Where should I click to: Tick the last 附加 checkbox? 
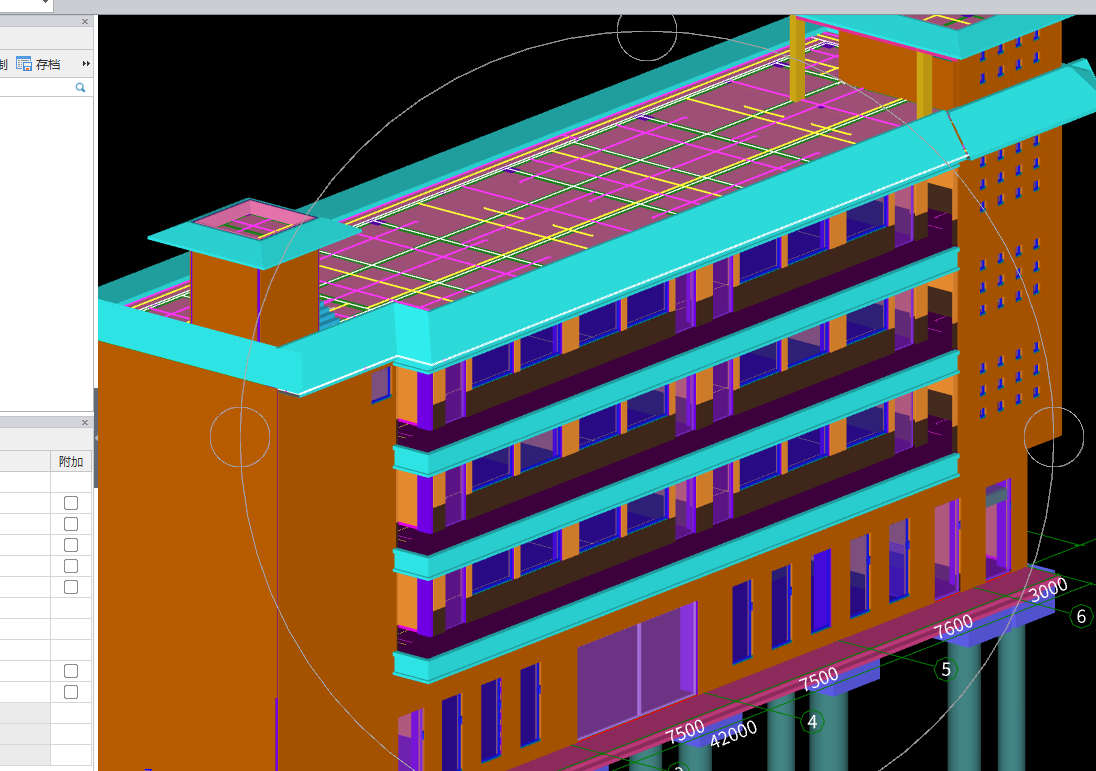pos(71,691)
